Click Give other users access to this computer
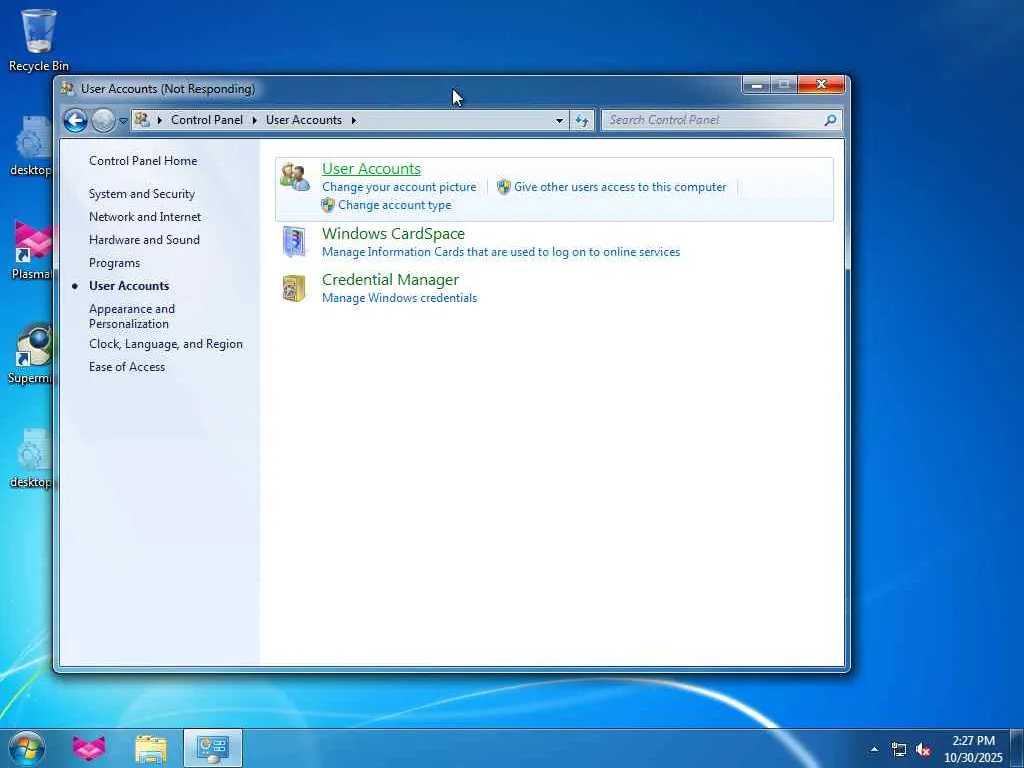 (x=620, y=187)
